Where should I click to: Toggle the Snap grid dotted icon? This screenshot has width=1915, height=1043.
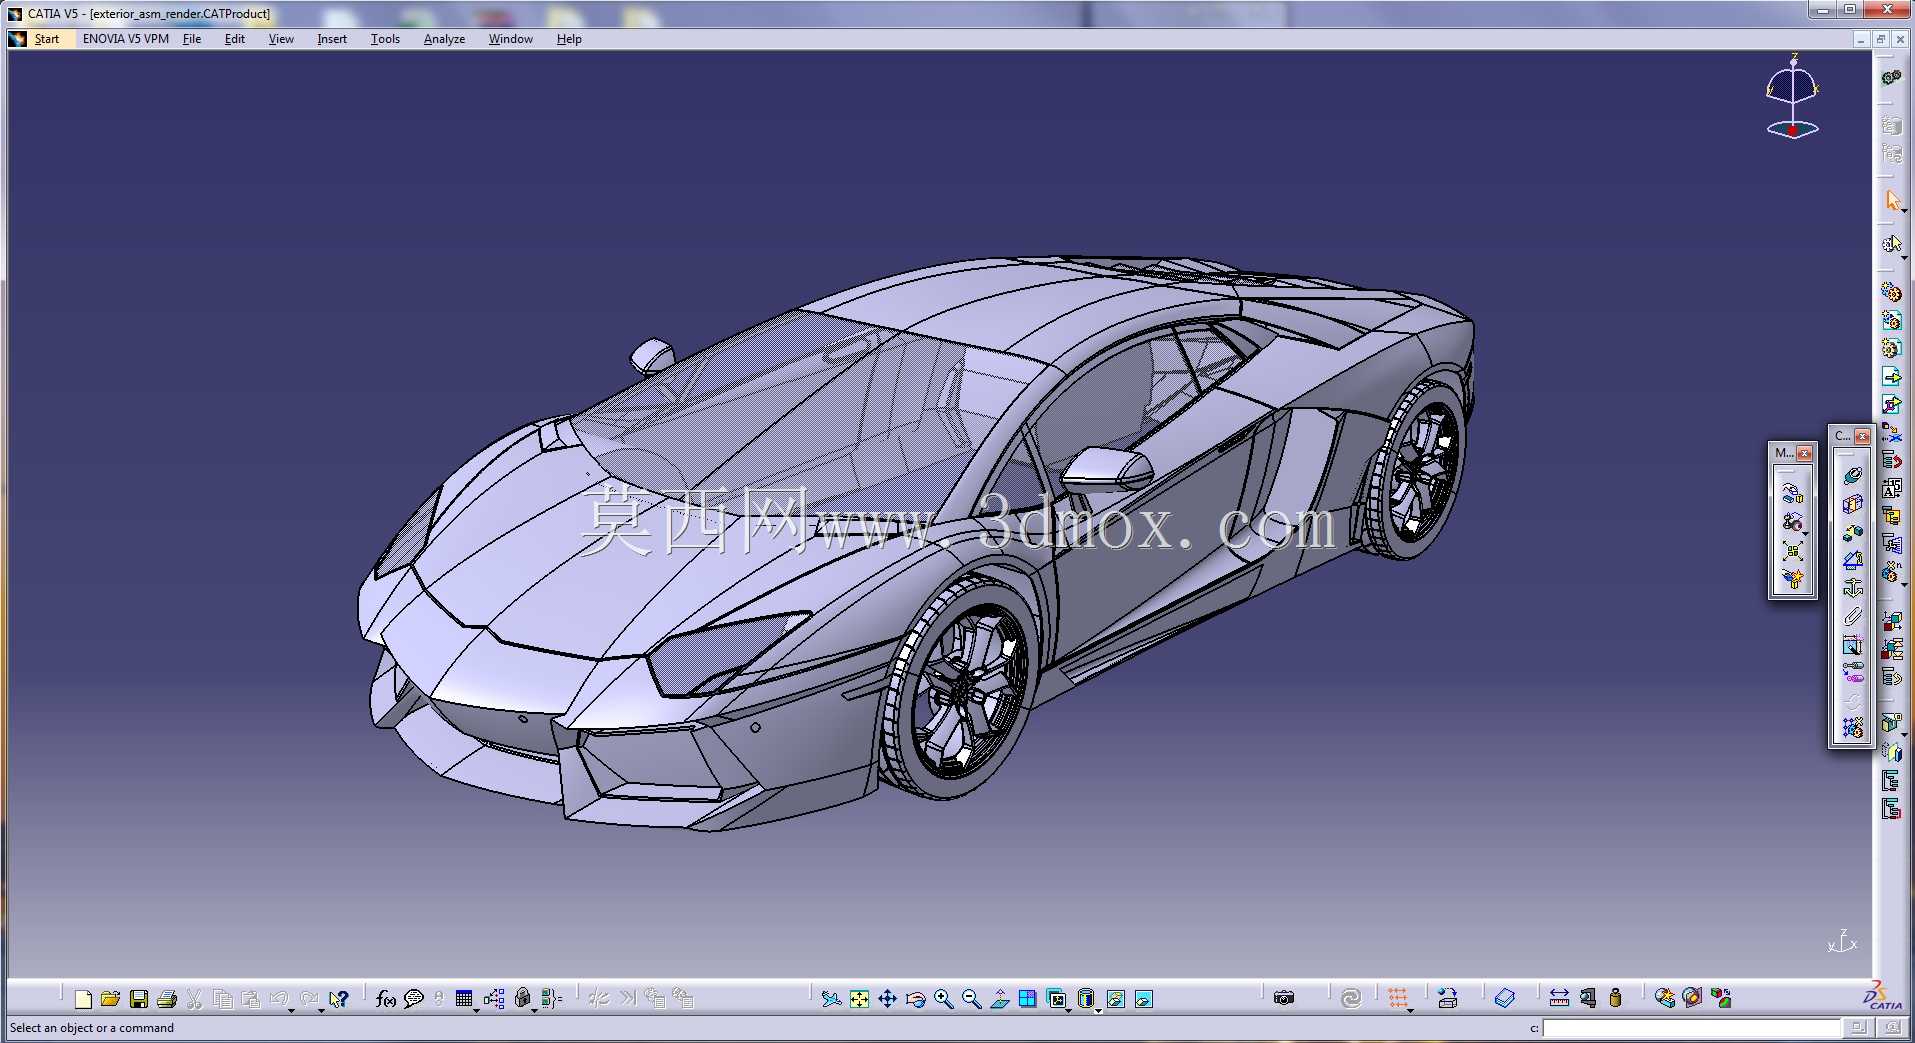click(x=1398, y=998)
